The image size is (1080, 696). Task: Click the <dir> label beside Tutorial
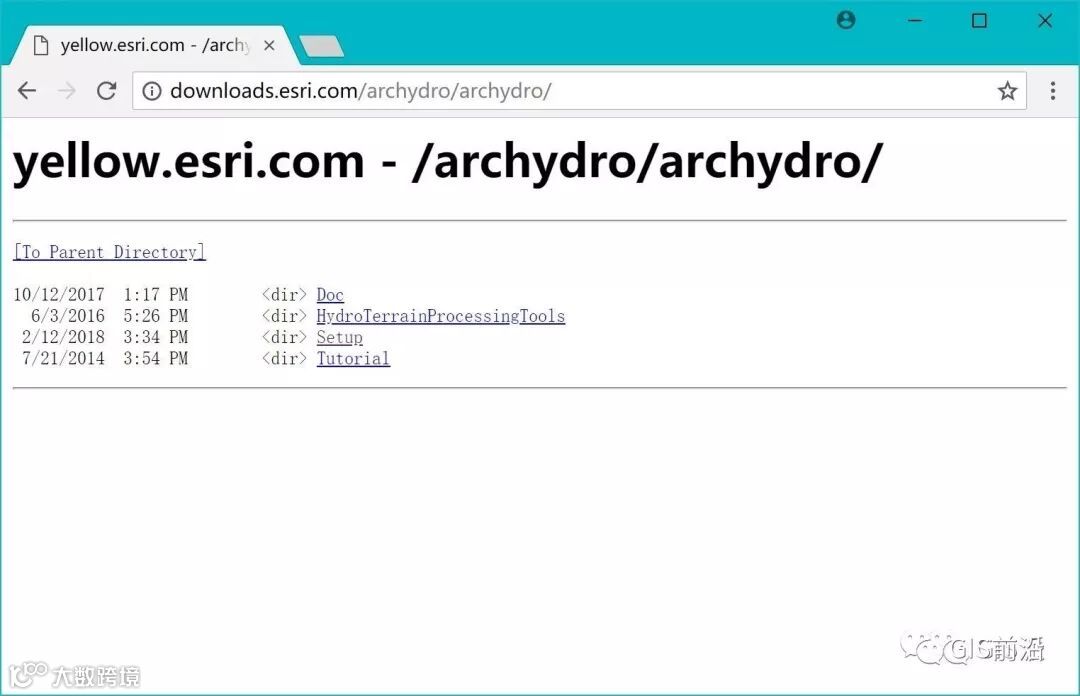pos(284,358)
